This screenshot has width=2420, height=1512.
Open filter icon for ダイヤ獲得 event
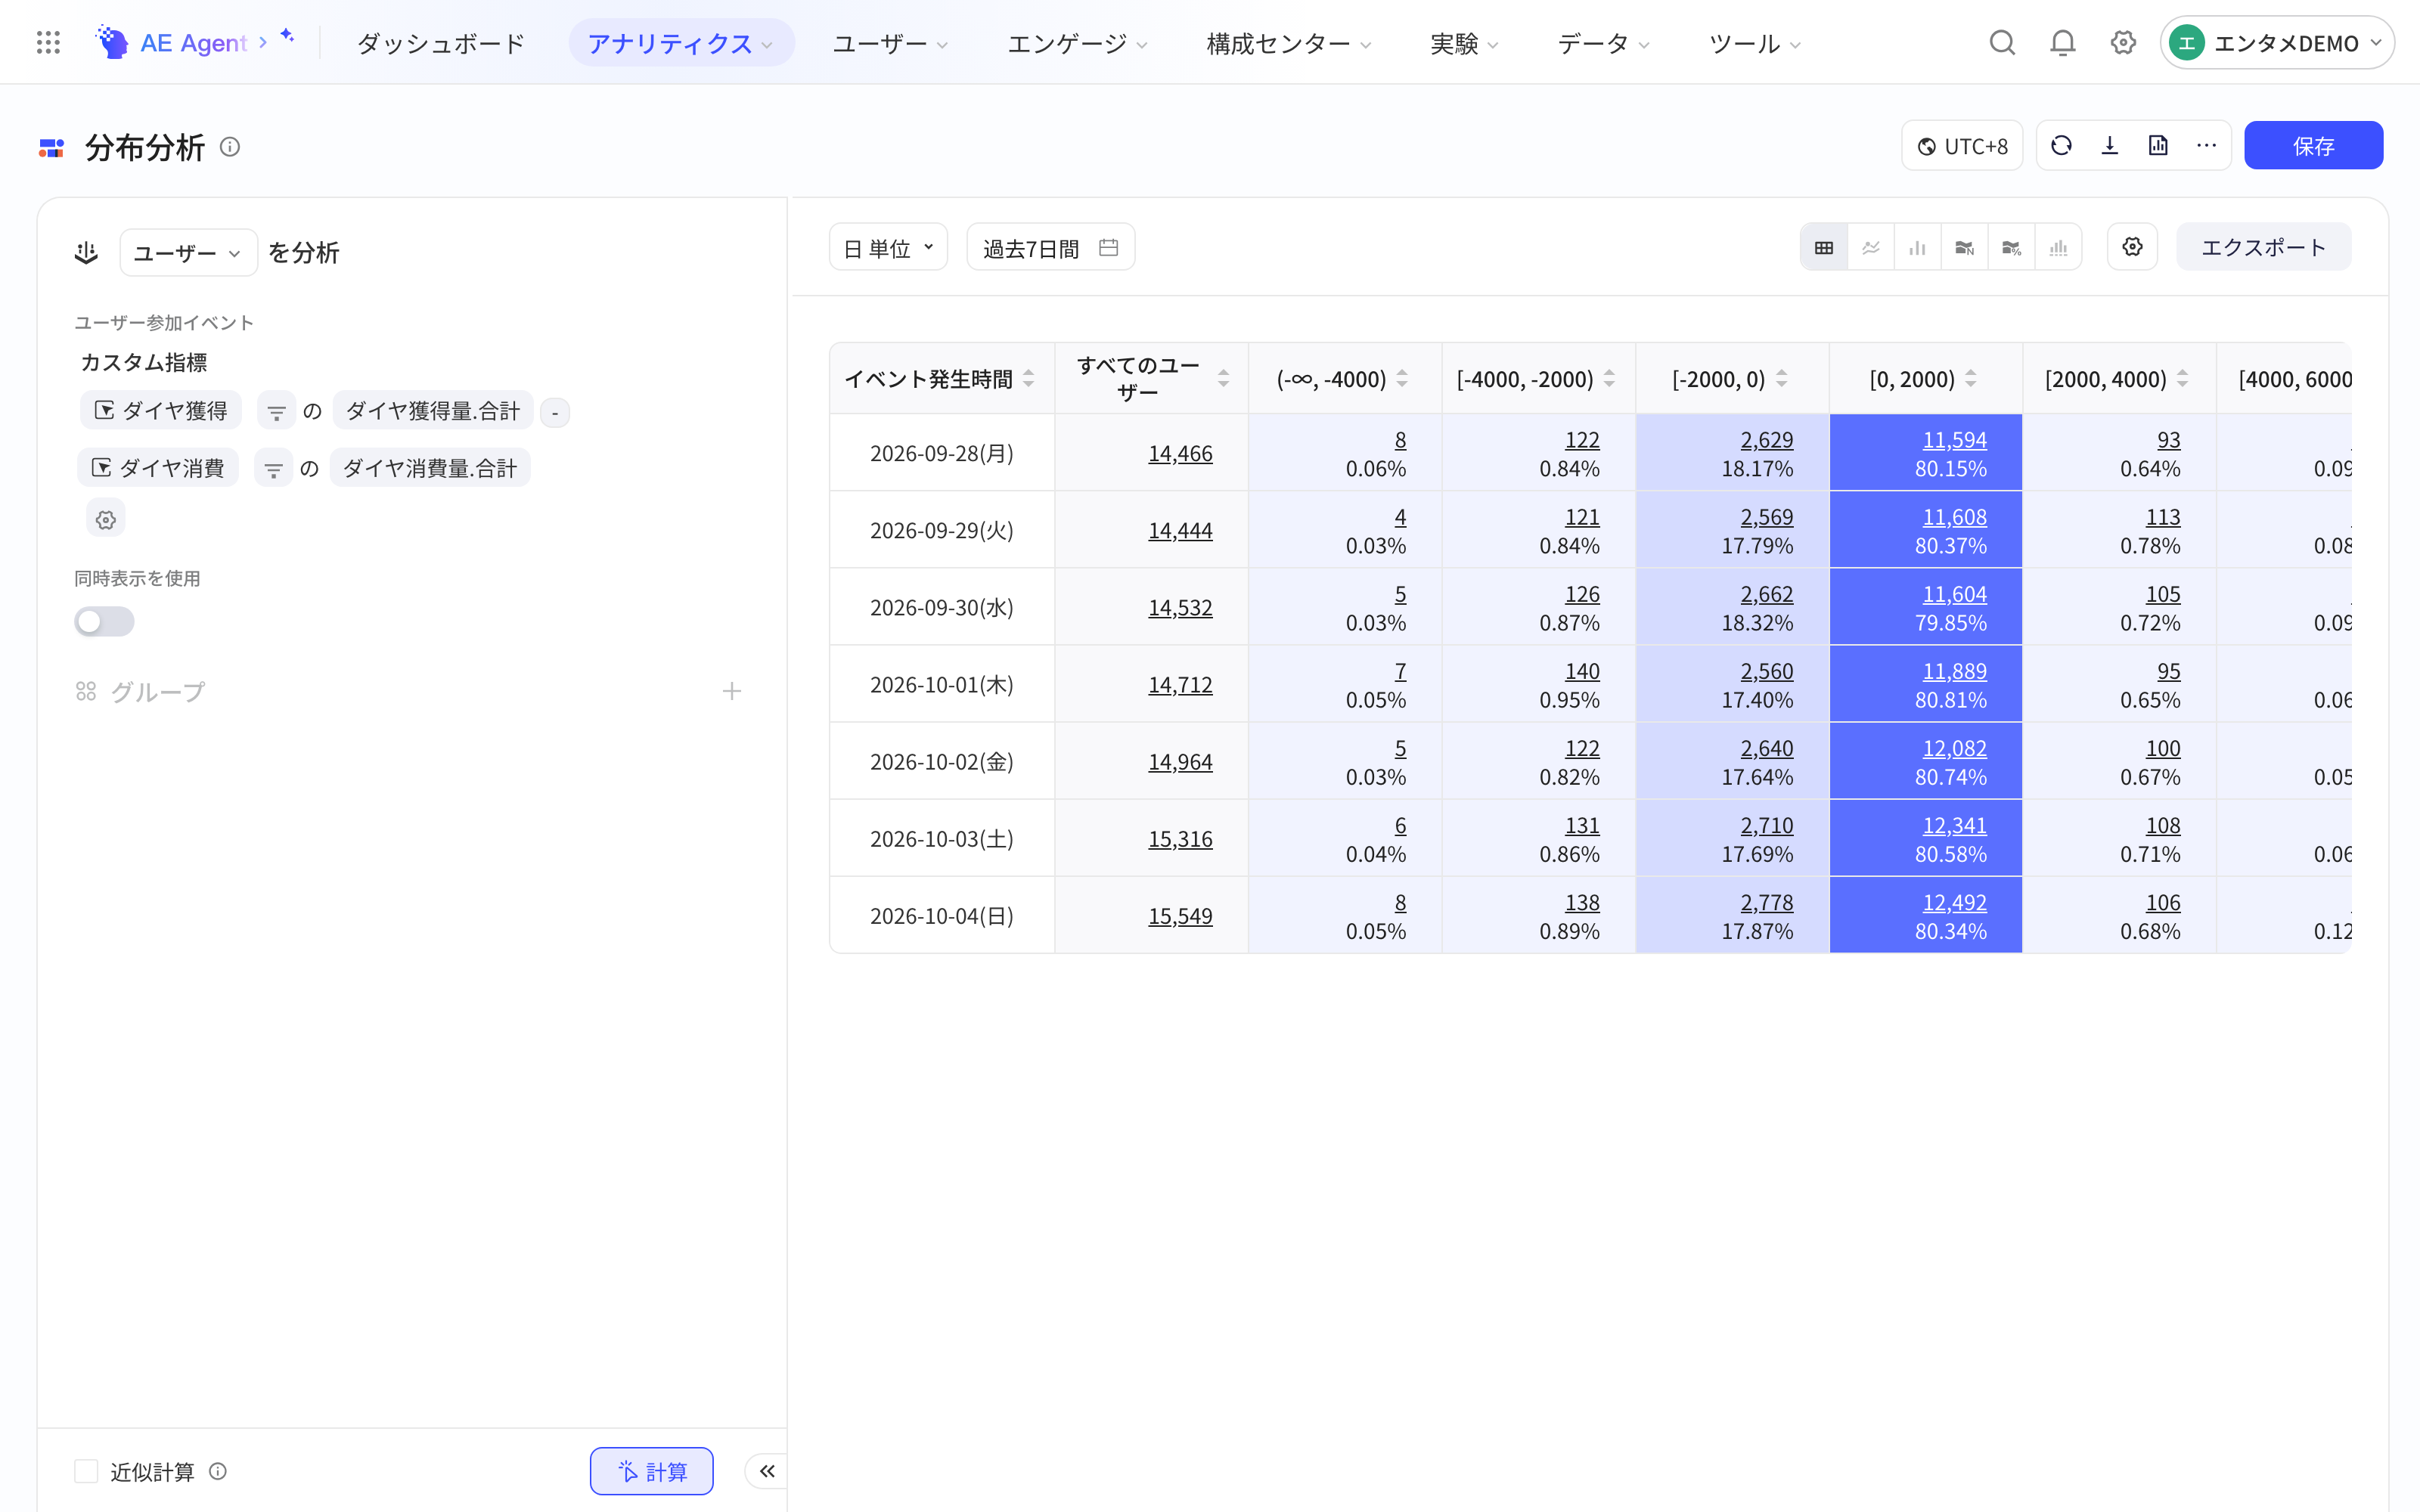276,411
